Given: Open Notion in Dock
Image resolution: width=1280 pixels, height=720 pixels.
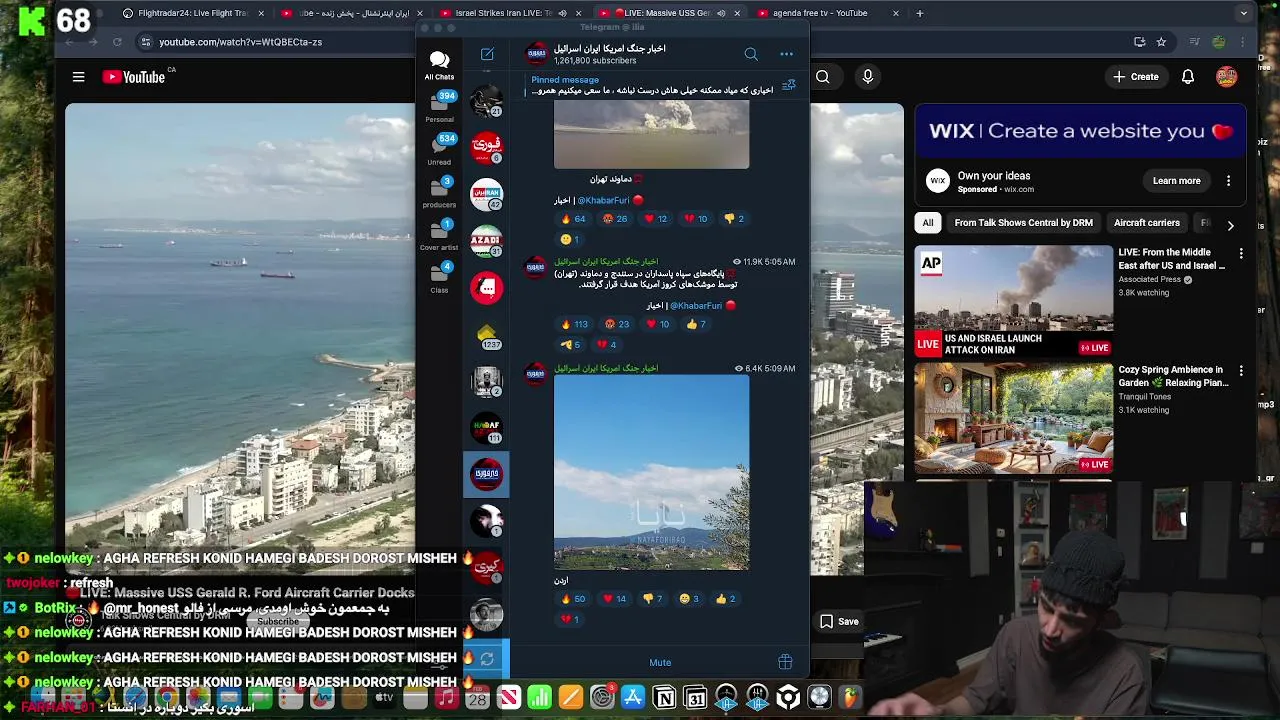Looking at the screenshot, I should (664, 698).
